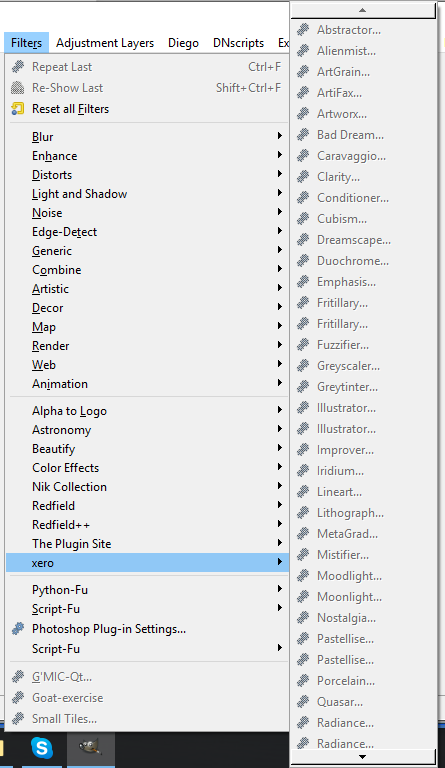445x768 pixels.
Task: Click the plug-in icon beside ArtiFax
Action: click(x=304, y=93)
